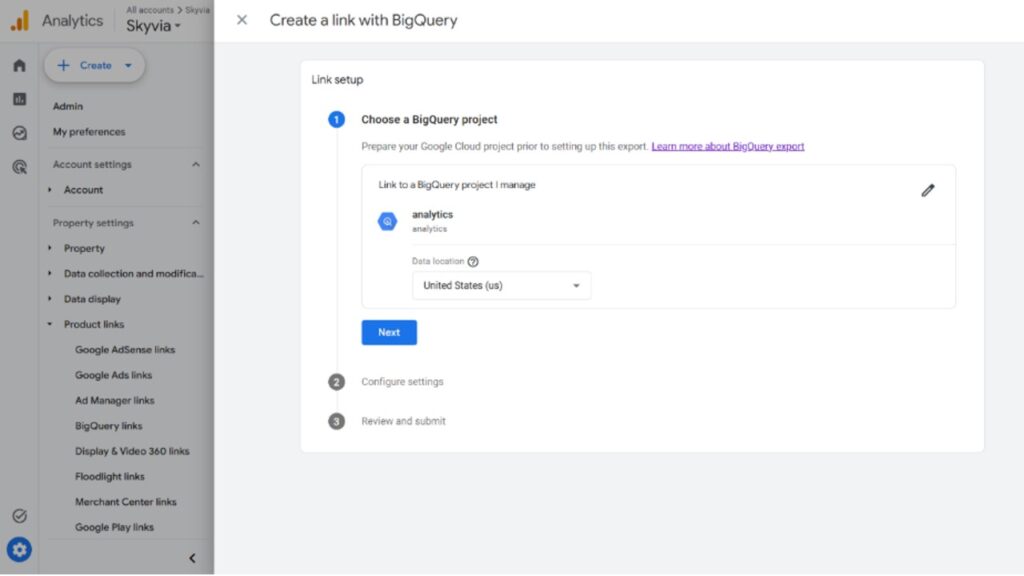Open Learn more about BigQuery export link

tap(728, 146)
